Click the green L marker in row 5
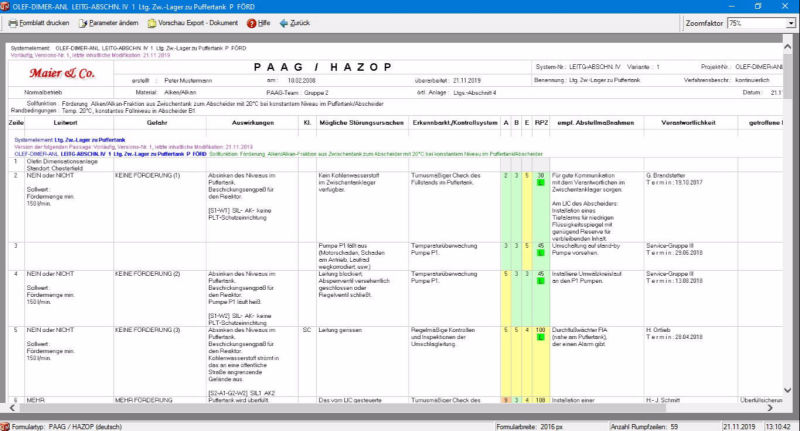Screen dimensions: 800x431 [x=541, y=337]
